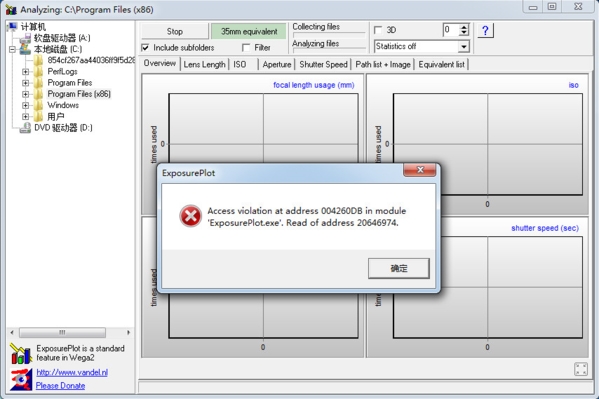Click the access violation error message text
The width and height of the screenshot is (599, 399).
coord(307,217)
